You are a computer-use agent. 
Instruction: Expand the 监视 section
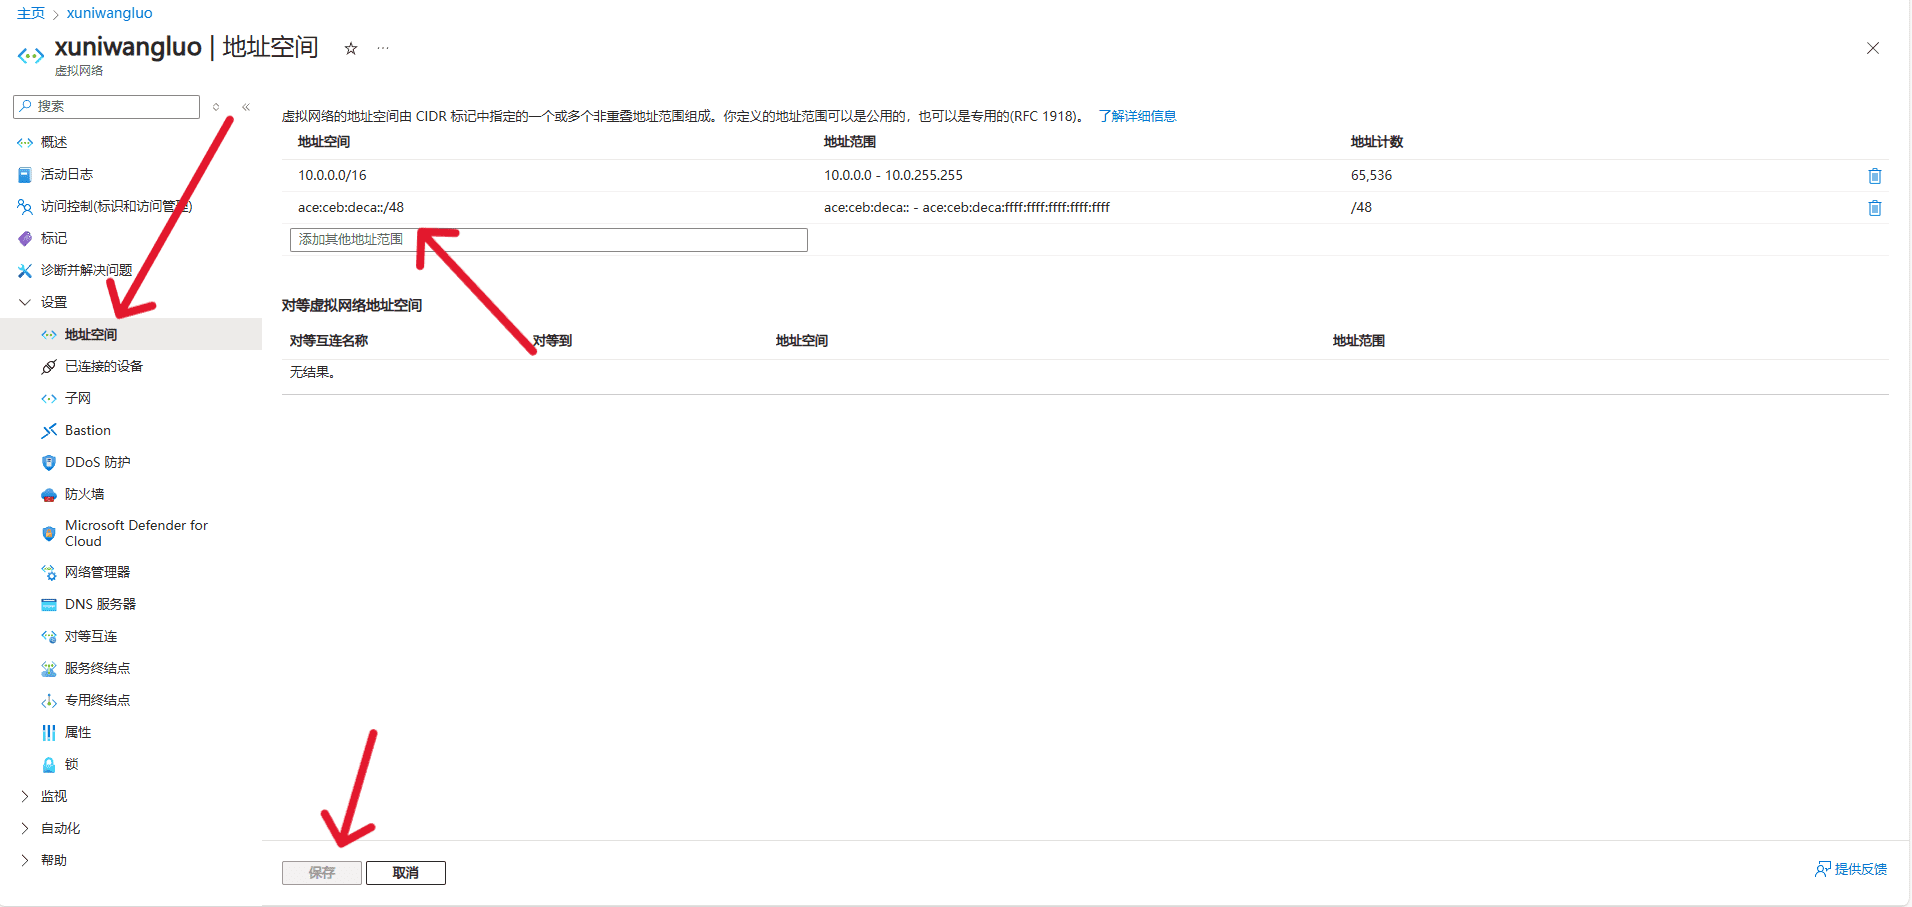coord(53,796)
